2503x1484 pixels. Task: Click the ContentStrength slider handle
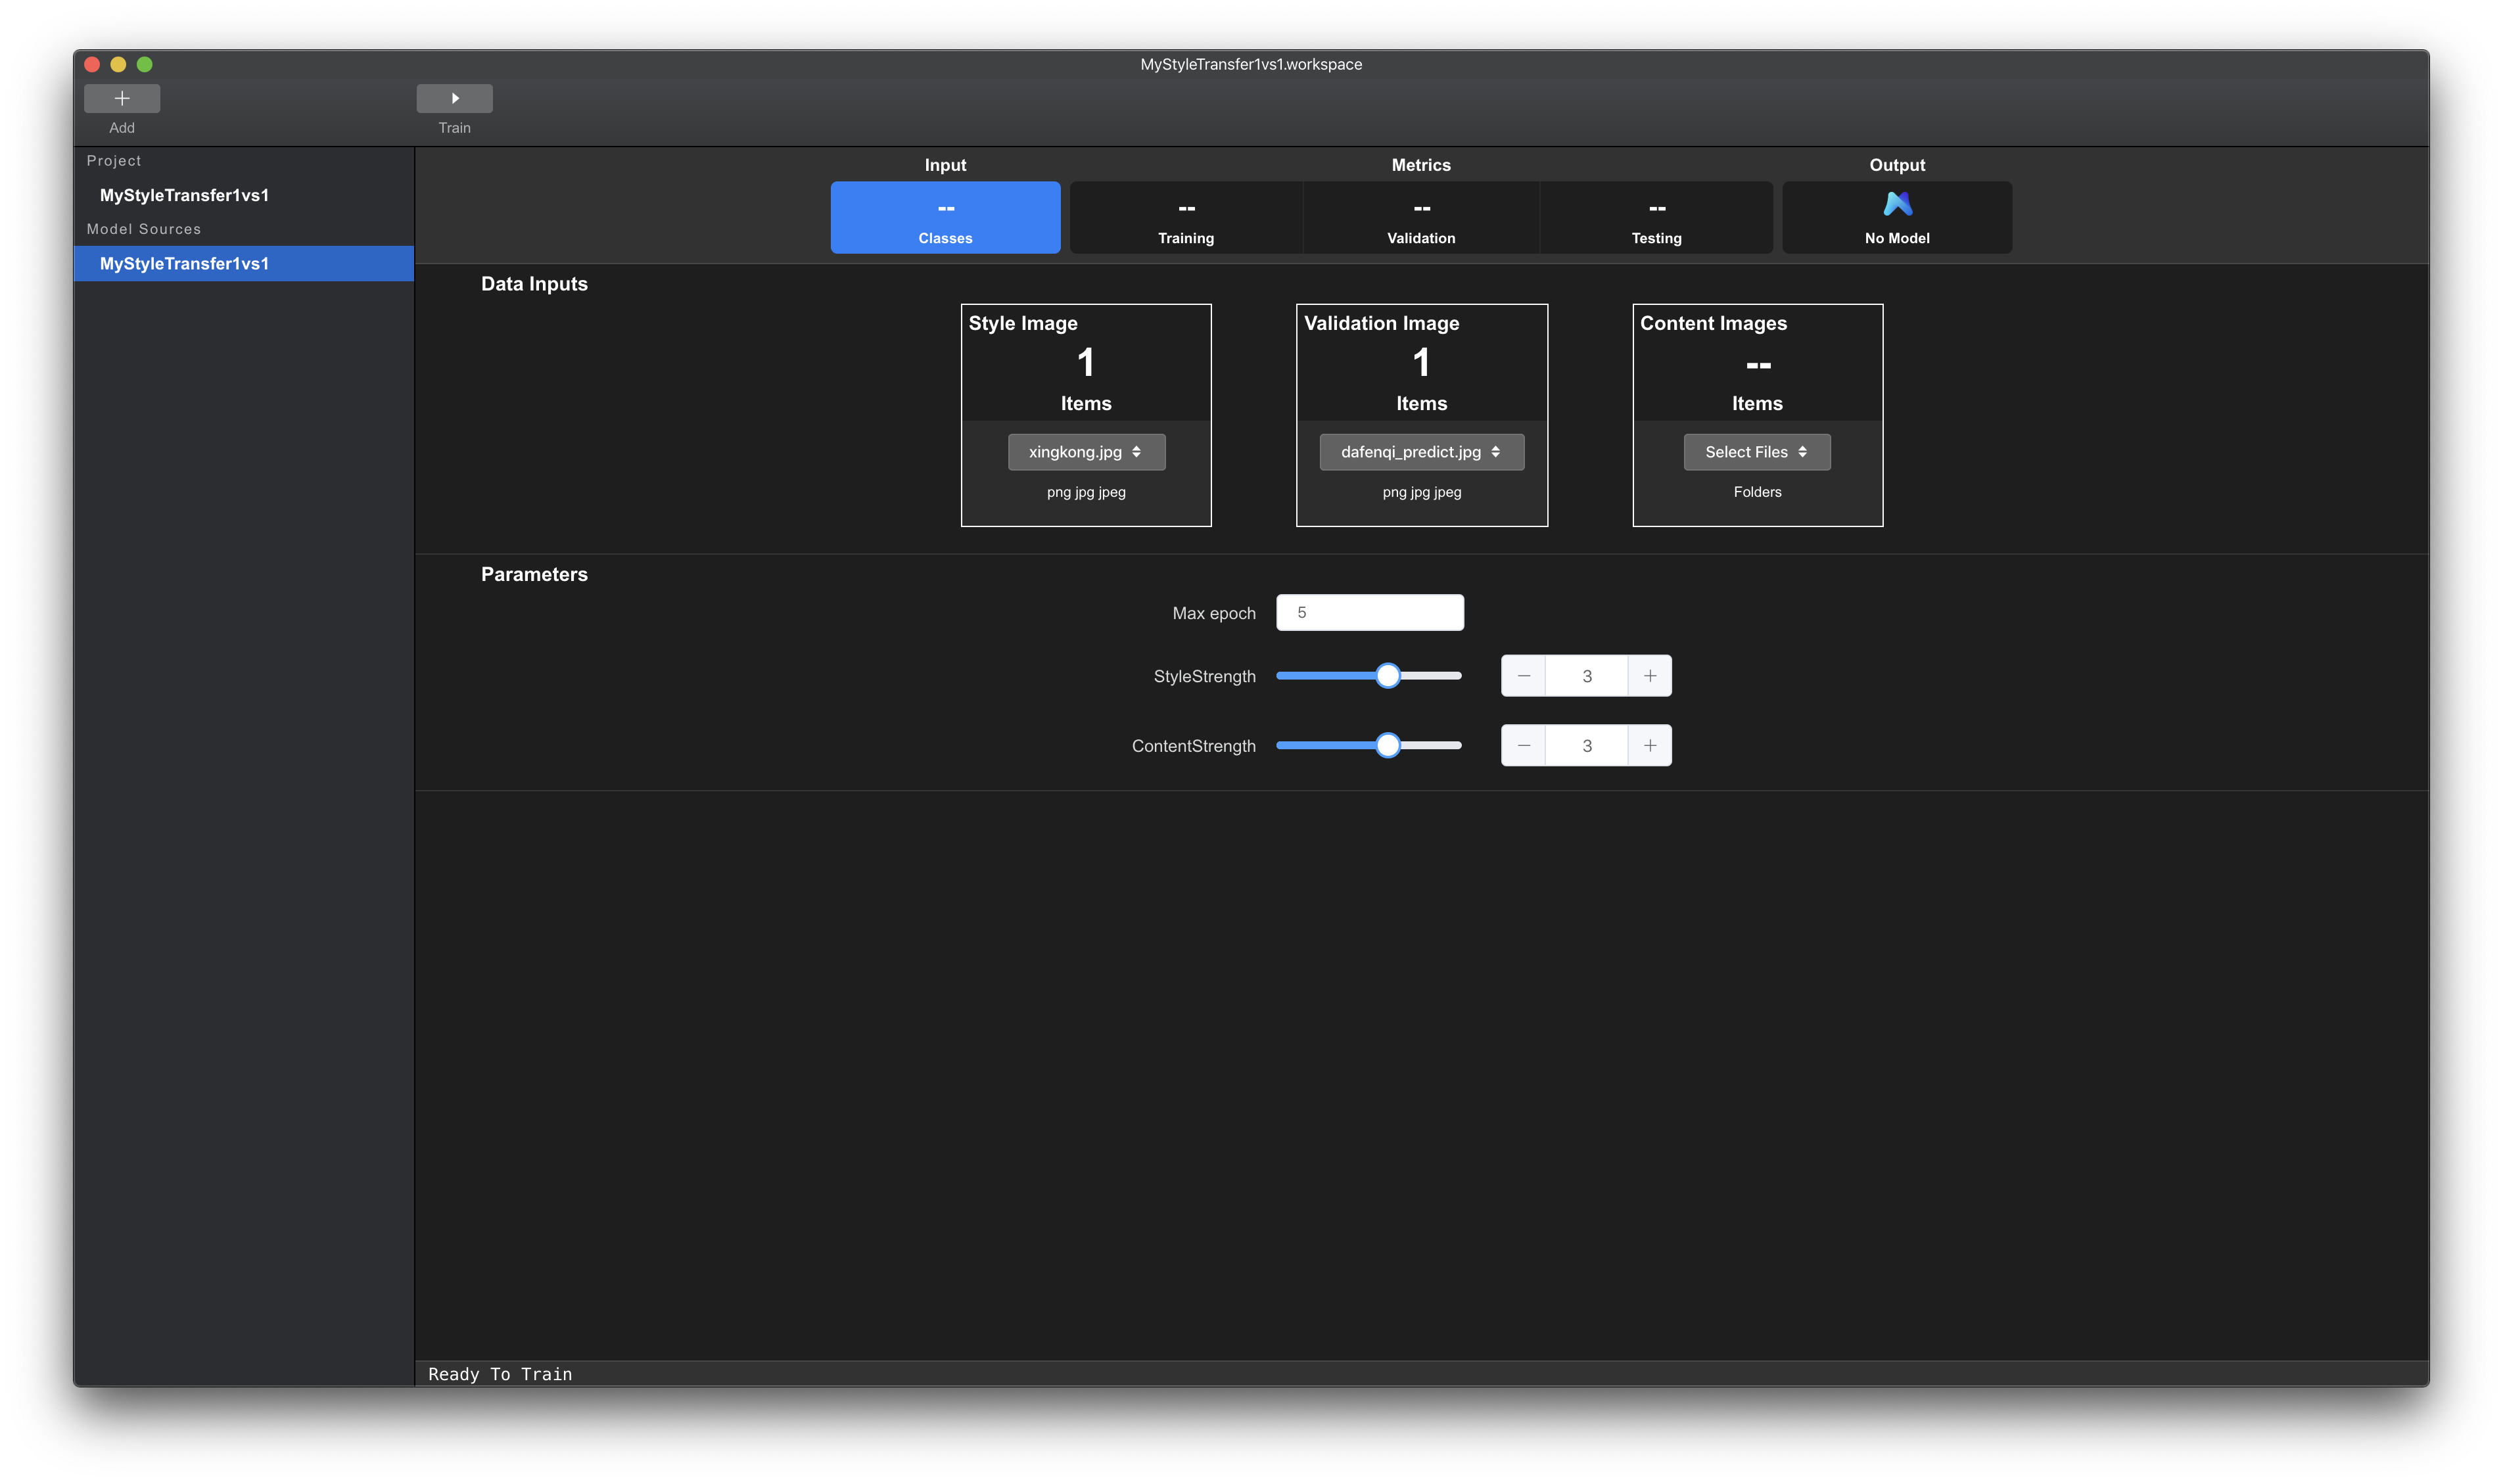(1387, 746)
